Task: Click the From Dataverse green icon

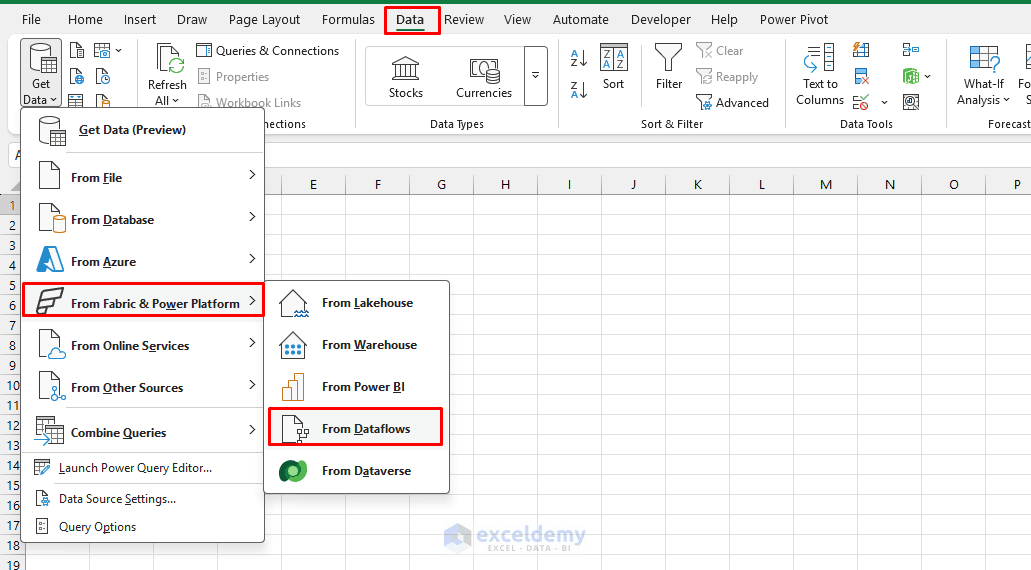Action: [293, 471]
